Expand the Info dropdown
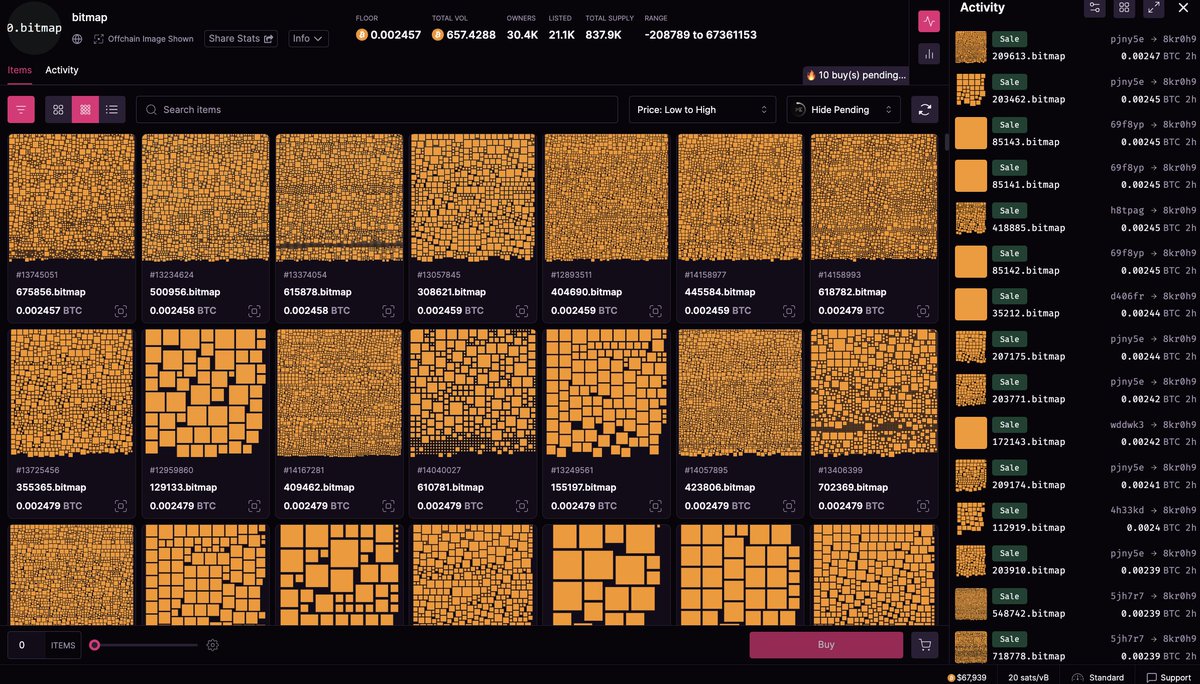Image resolution: width=1200 pixels, height=684 pixels. pyautogui.click(x=308, y=39)
